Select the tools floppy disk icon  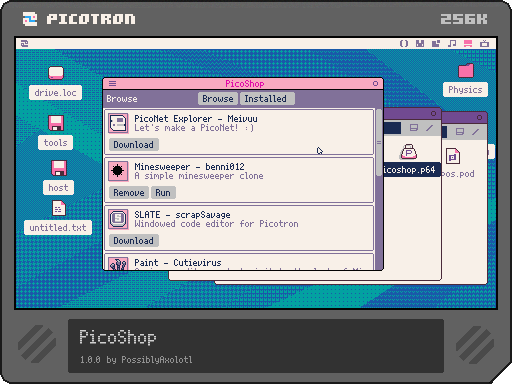coord(56,123)
